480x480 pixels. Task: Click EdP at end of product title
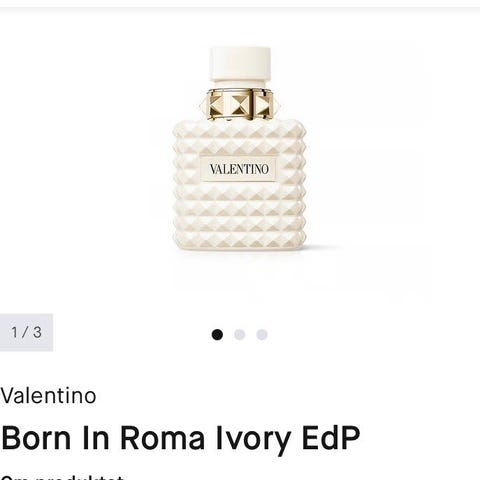pyautogui.click(x=331, y=437)
